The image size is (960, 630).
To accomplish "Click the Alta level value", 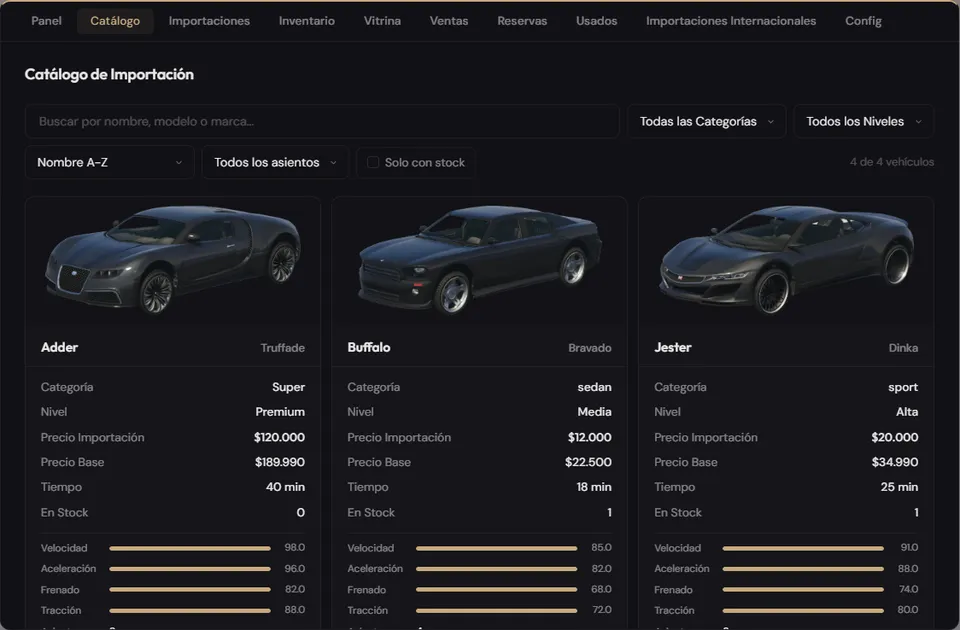I will click(907, 411).
